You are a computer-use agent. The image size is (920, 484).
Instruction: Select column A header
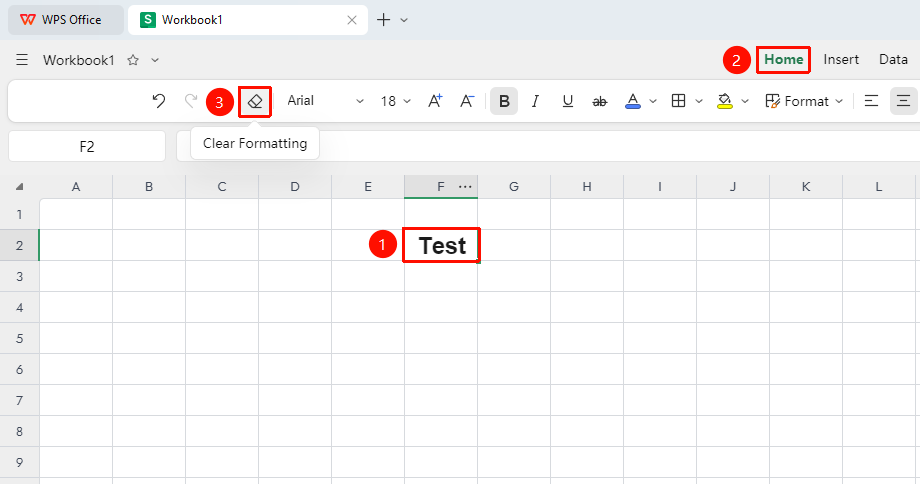click(x=76, y=187)
